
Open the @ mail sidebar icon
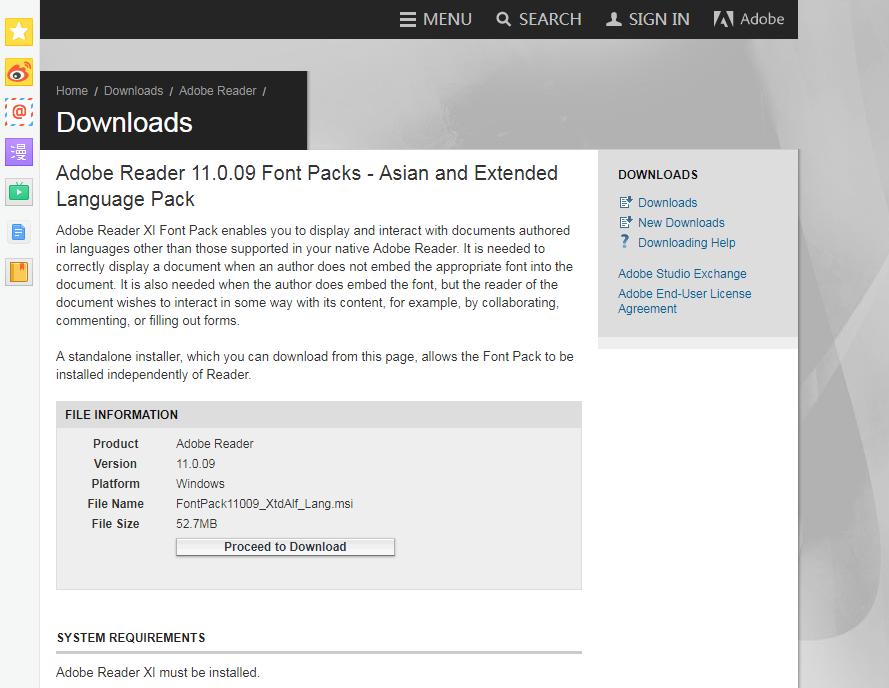coord(19,112)
